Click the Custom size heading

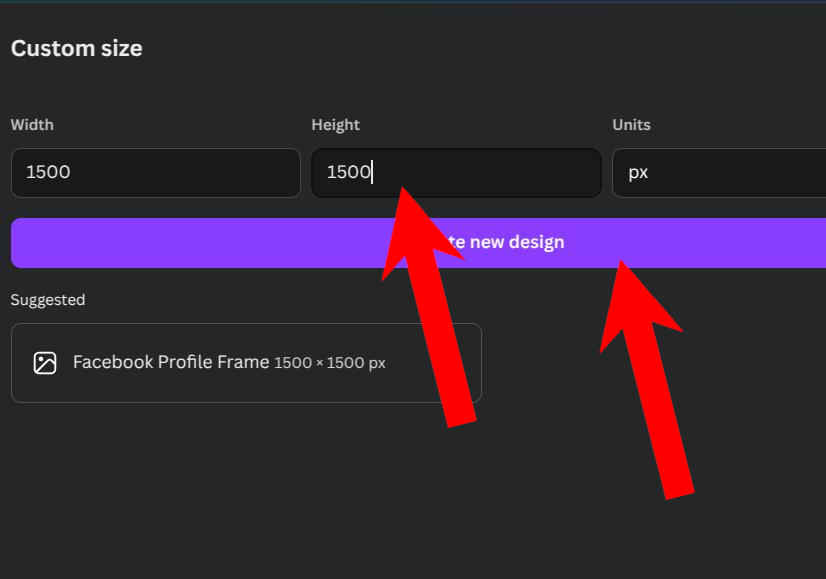(x=76, y=48)
